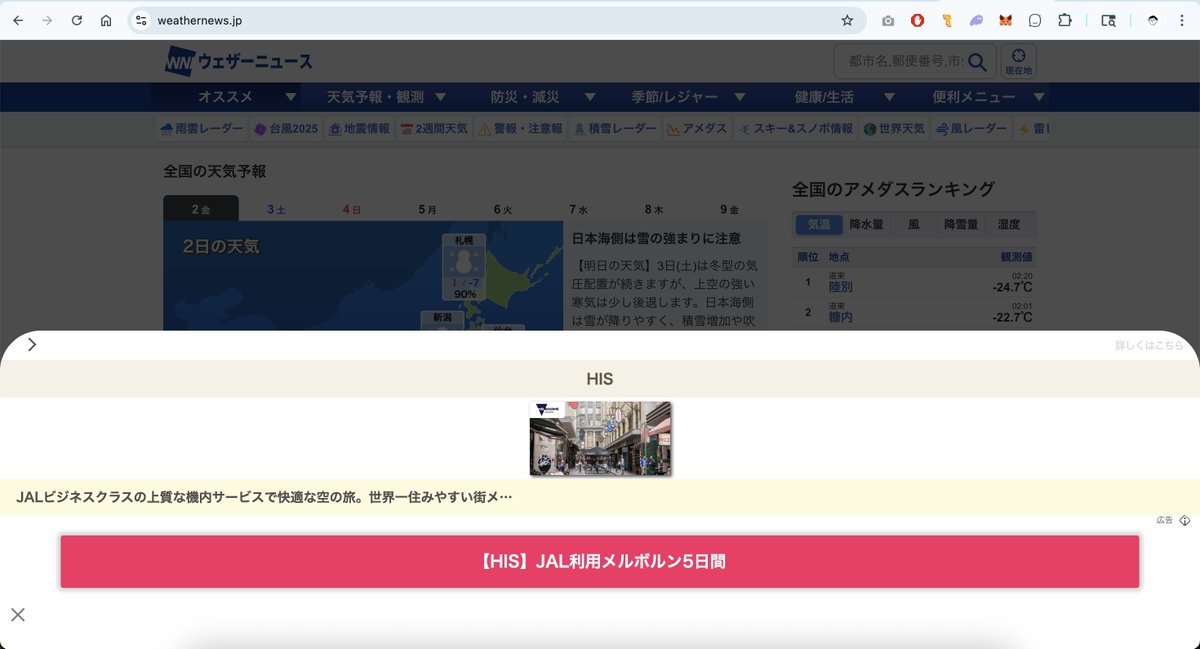The height and width of the screenshot is (649, 1200).
Task: Select the 3土 forecast tab
Action: point(277,209)
